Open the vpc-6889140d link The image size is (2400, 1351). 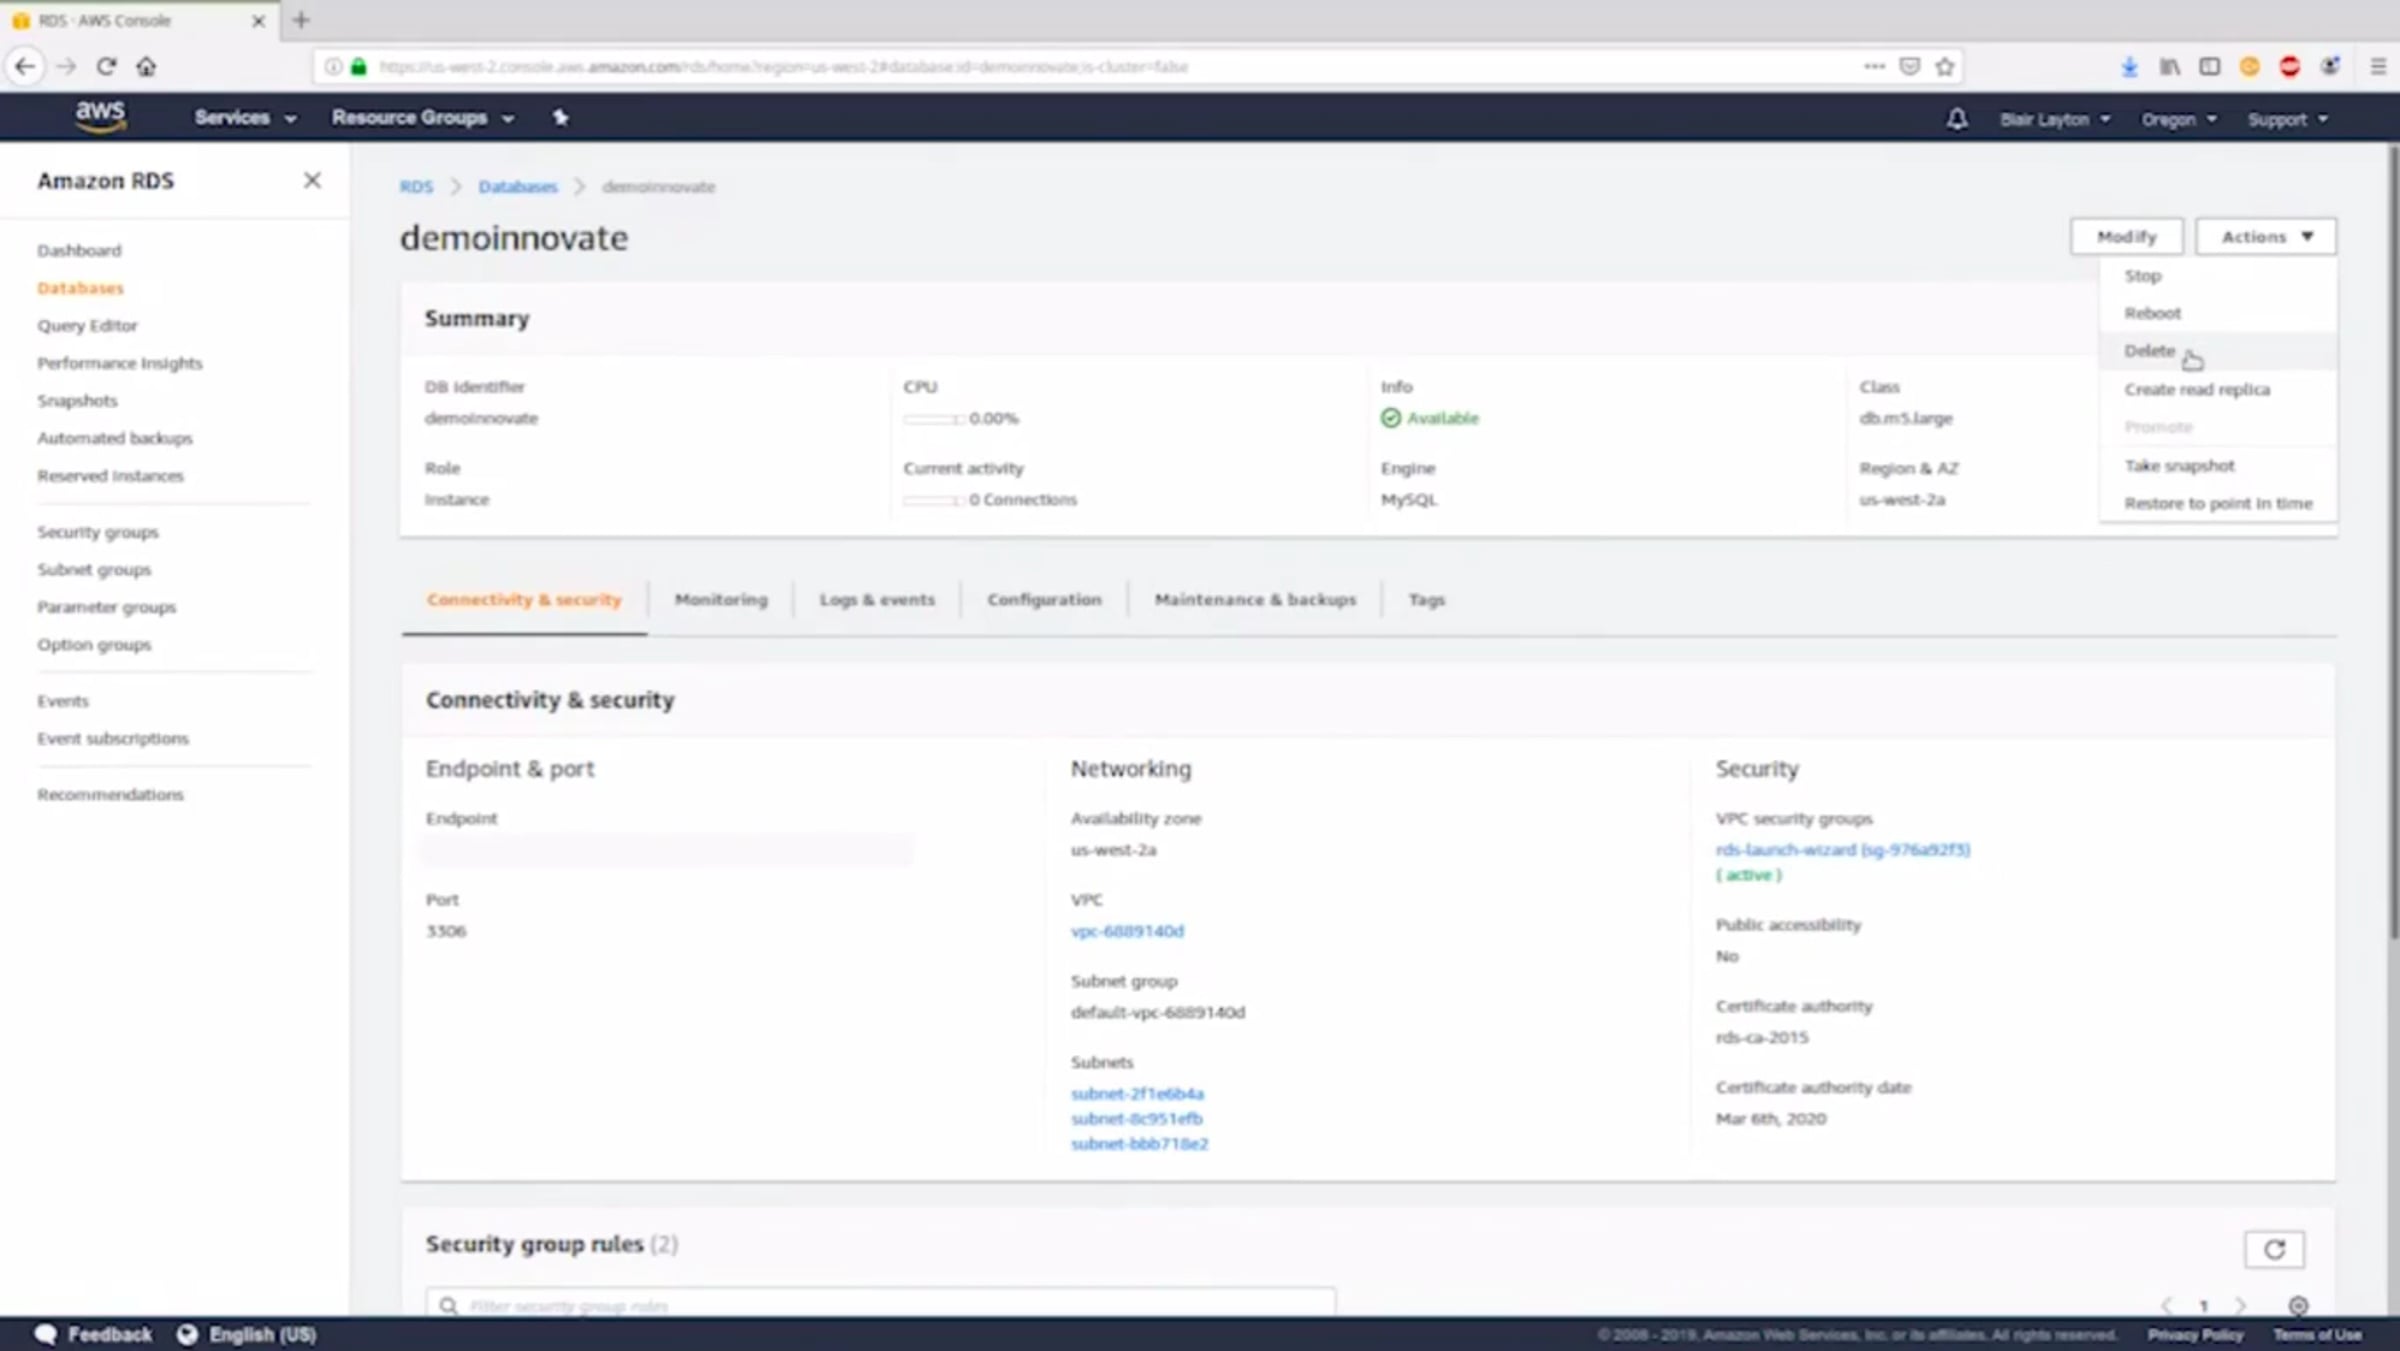tap(1127, 931)
